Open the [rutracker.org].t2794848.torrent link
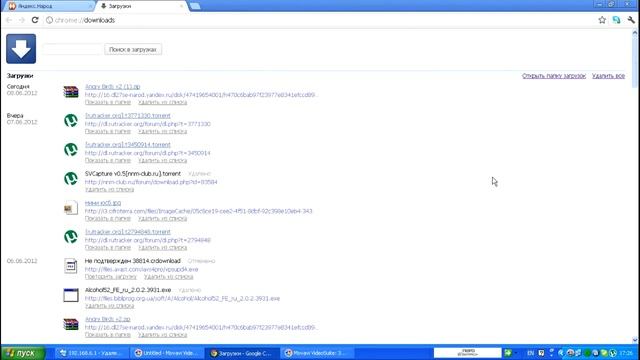 point(128,232)
